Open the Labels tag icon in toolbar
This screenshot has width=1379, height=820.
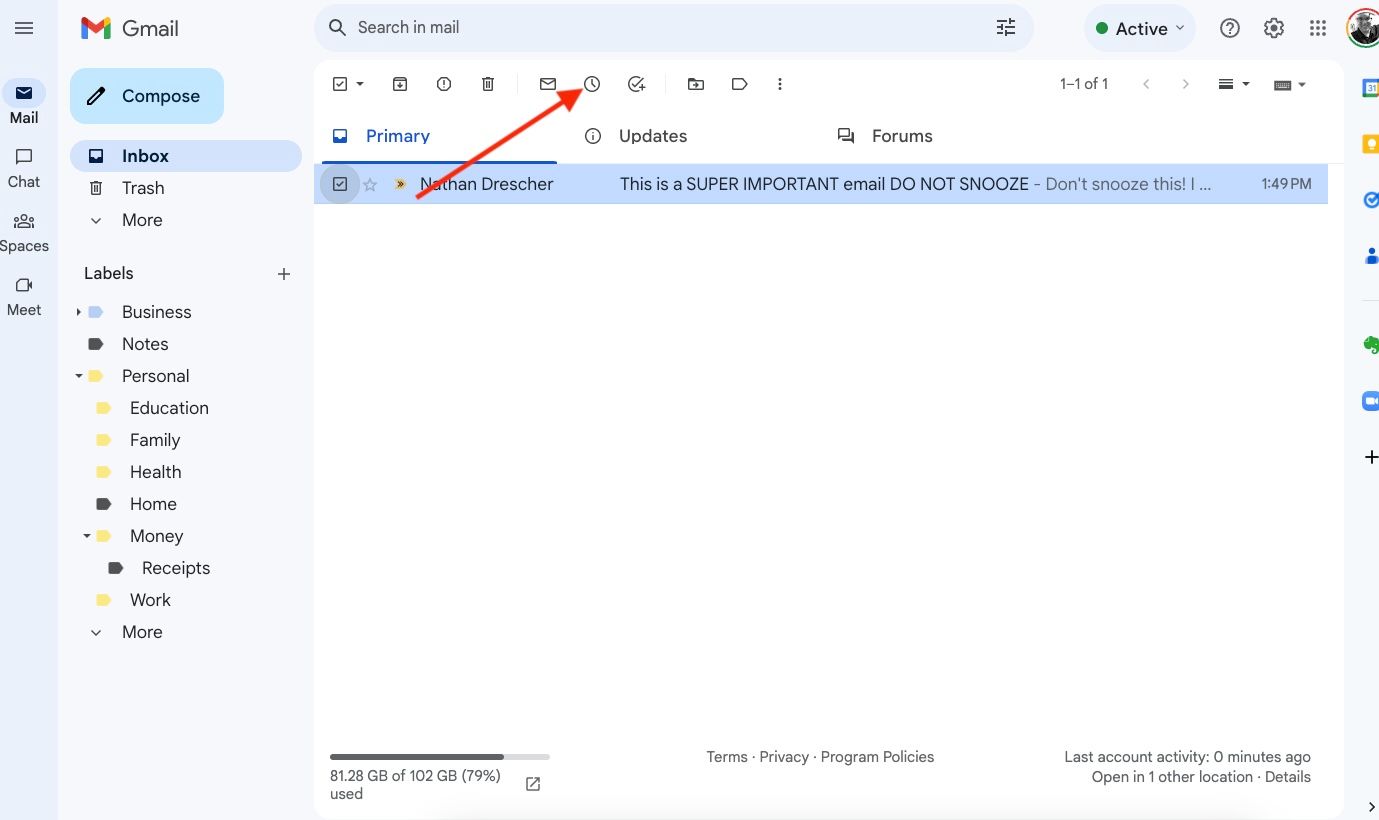point(740,84)
